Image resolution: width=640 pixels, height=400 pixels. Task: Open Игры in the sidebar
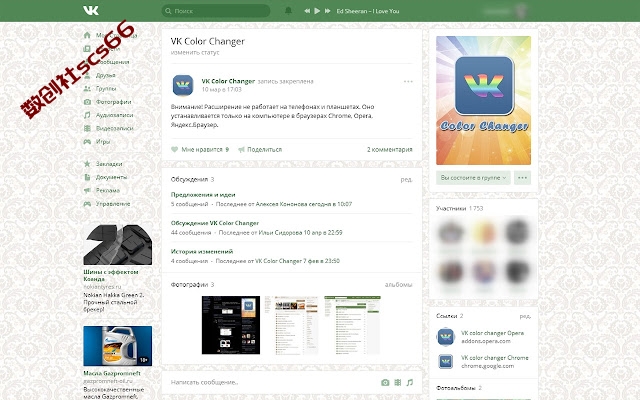(103, 141)
